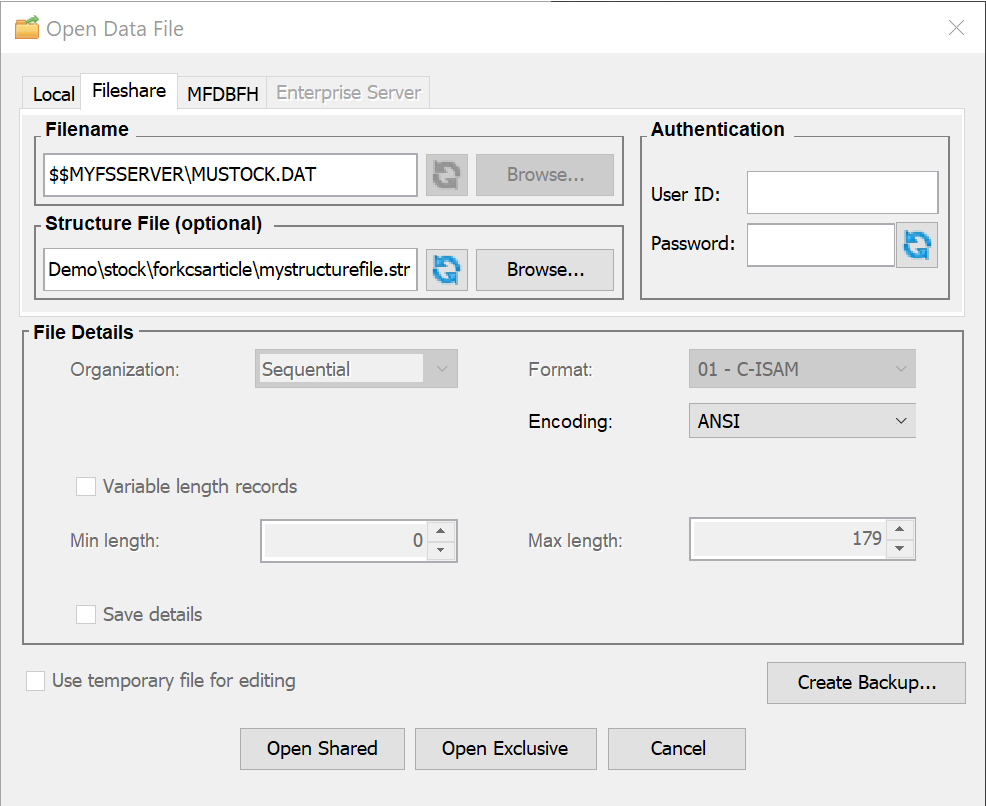Click Open Exclusive
Screen dimensions: 986x806
(x=505, y=748)
